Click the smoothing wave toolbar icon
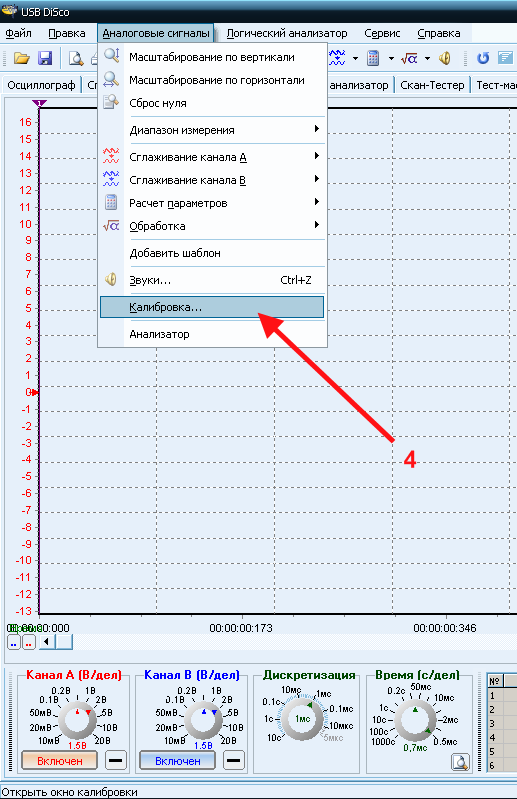 pos(337,58)
